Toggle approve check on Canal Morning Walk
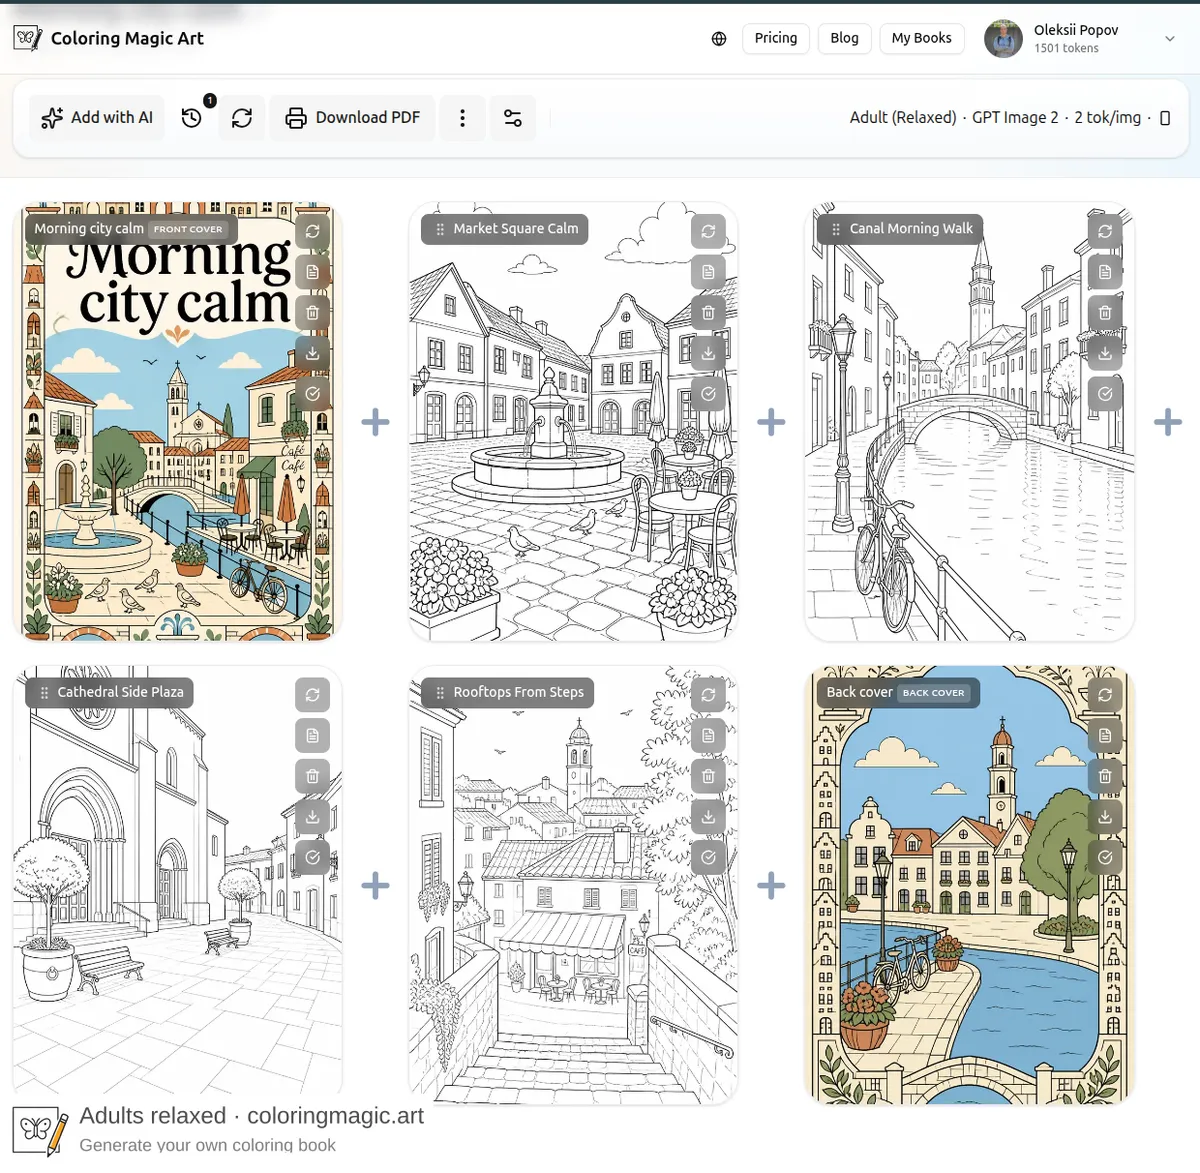 (x=1105, y=394)
